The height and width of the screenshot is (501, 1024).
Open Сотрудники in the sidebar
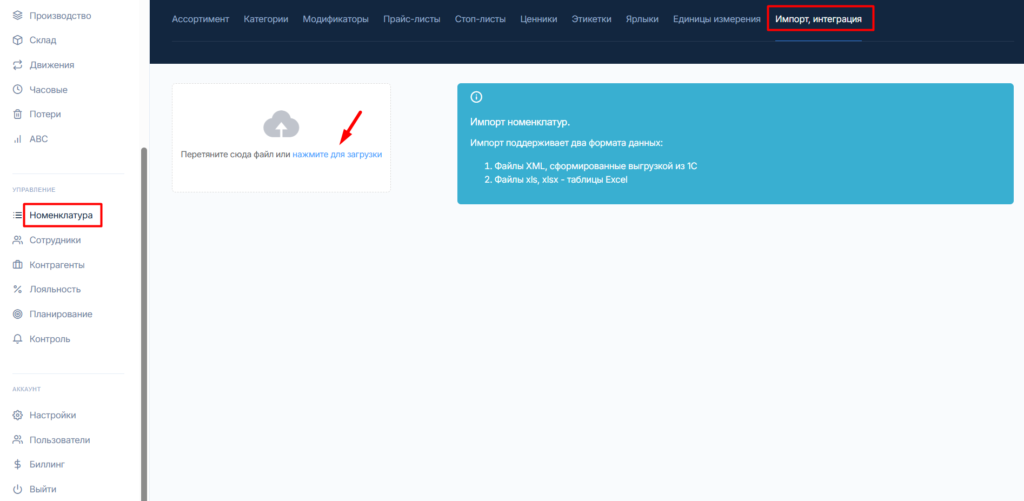coord(55,240)
